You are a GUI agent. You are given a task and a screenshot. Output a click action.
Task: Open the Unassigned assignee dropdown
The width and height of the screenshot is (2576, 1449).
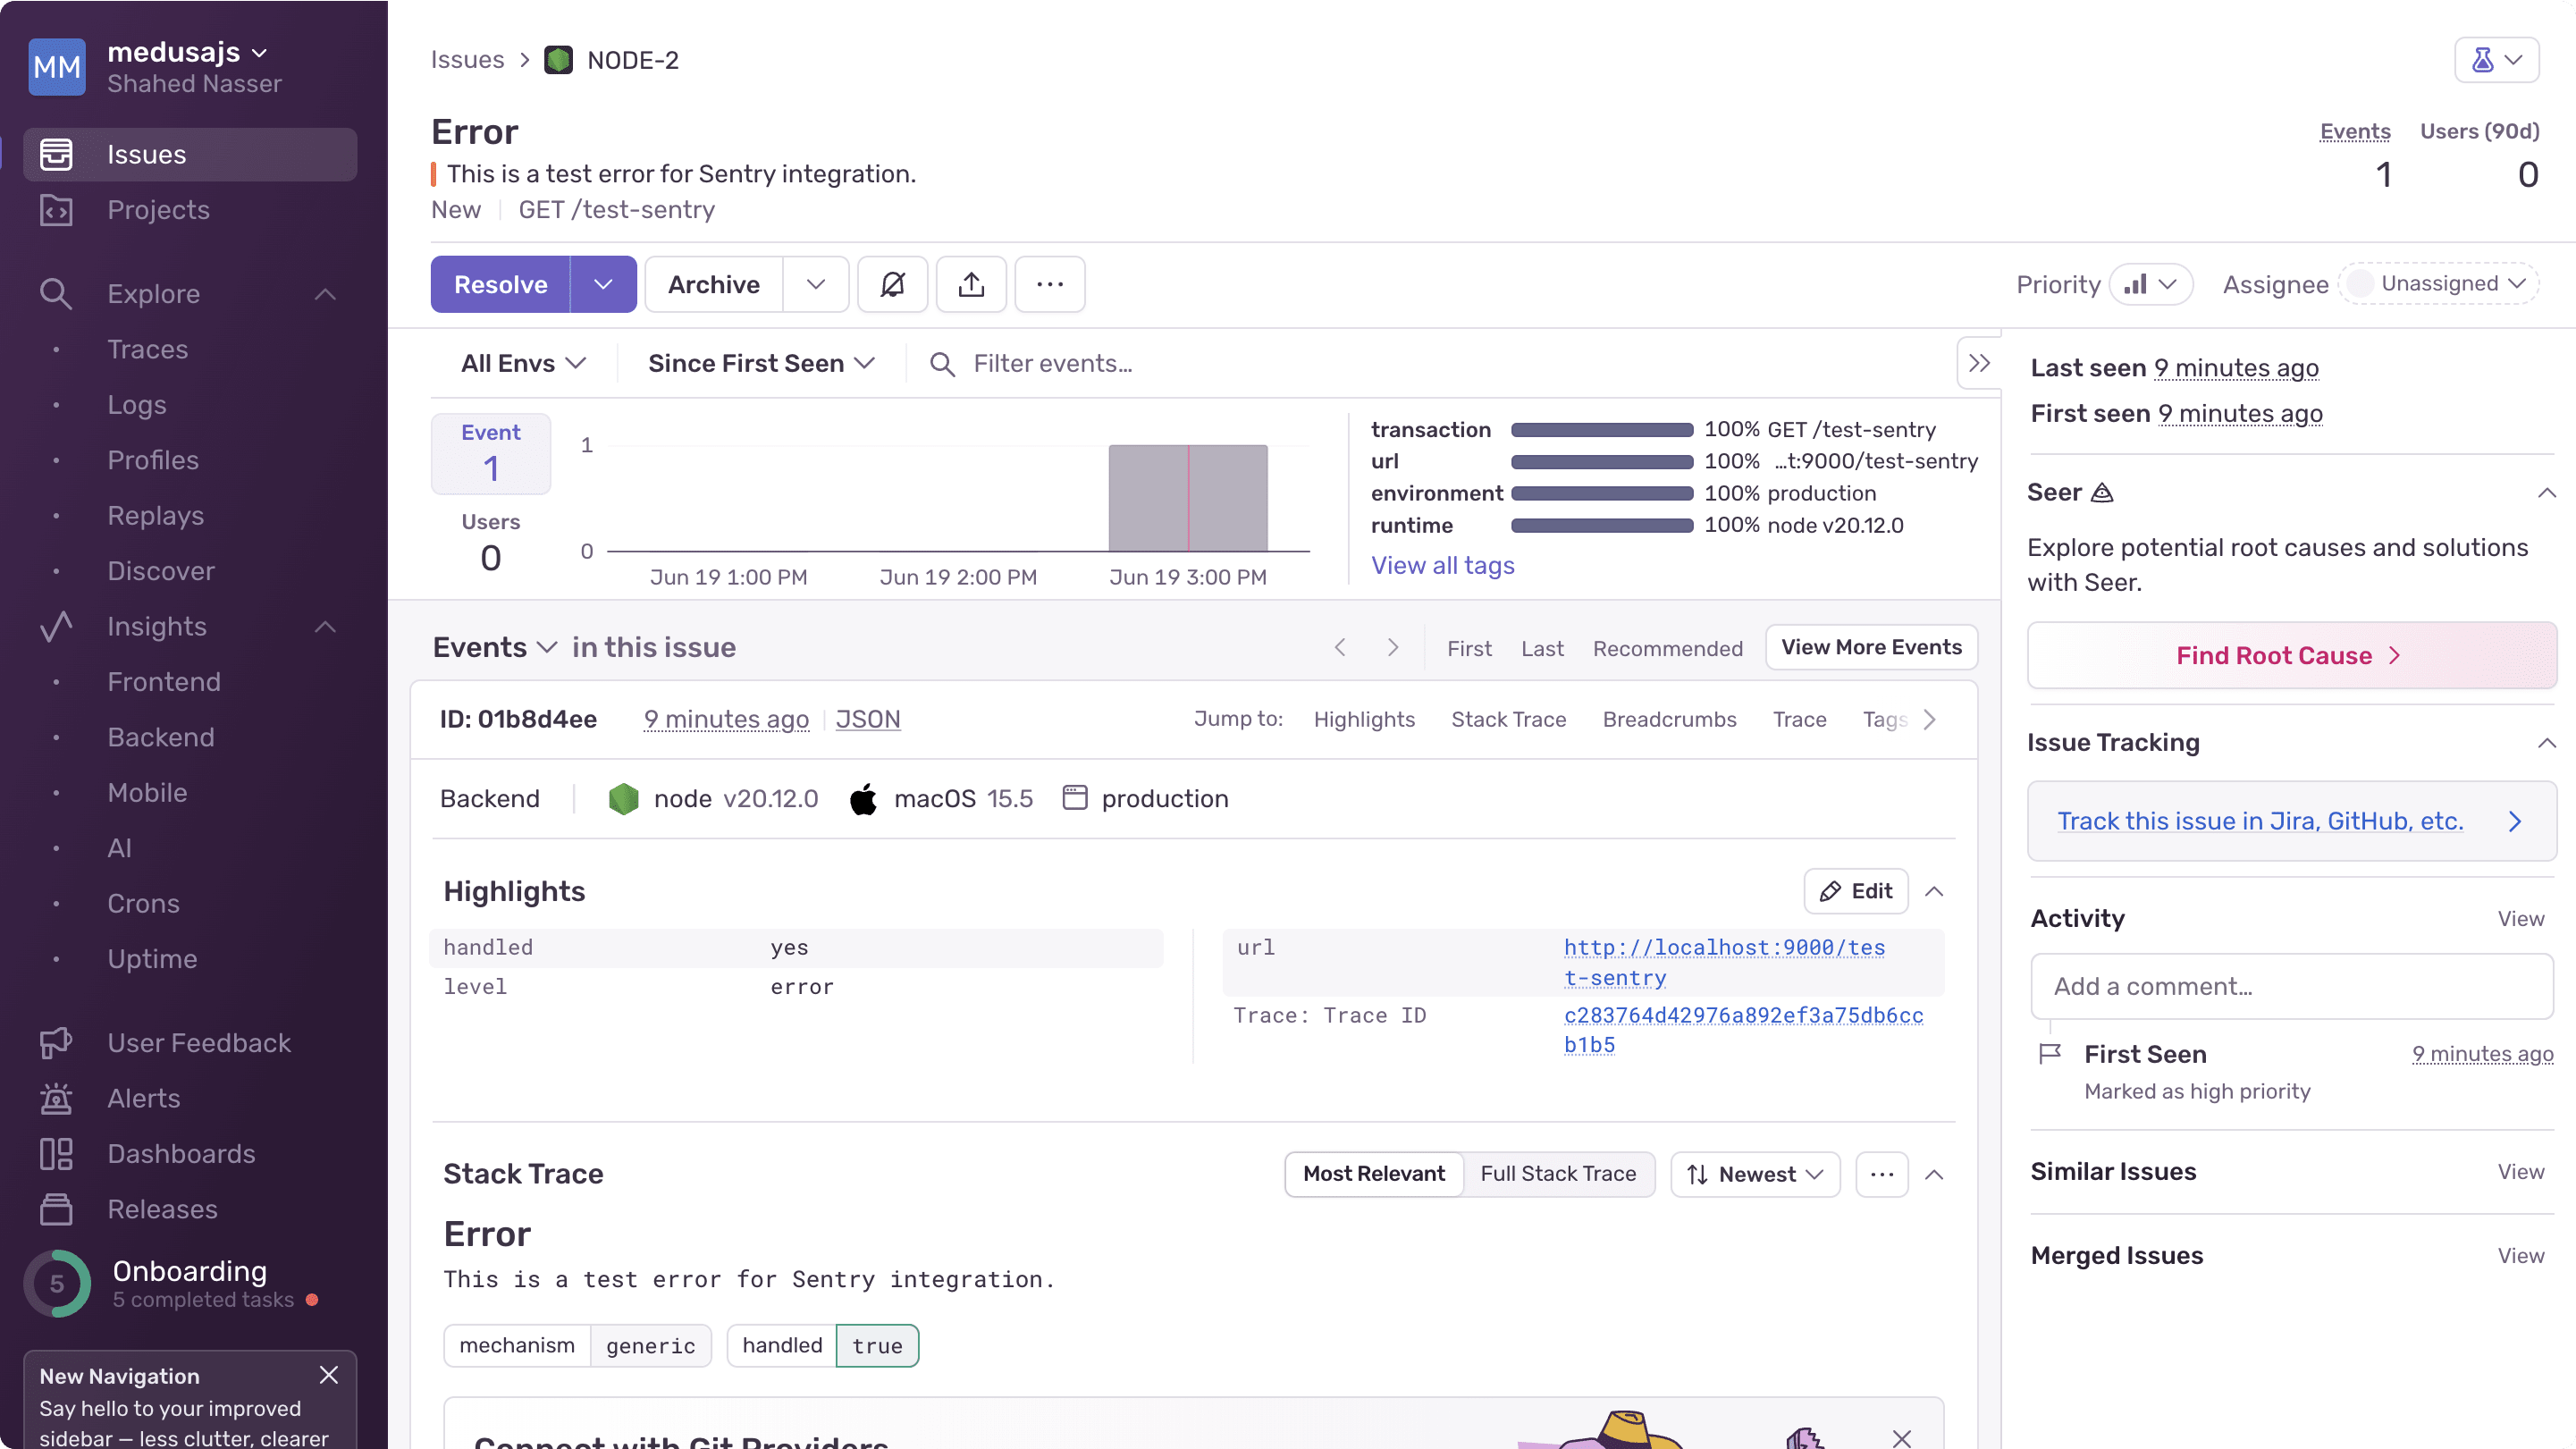coord(2438,284)
